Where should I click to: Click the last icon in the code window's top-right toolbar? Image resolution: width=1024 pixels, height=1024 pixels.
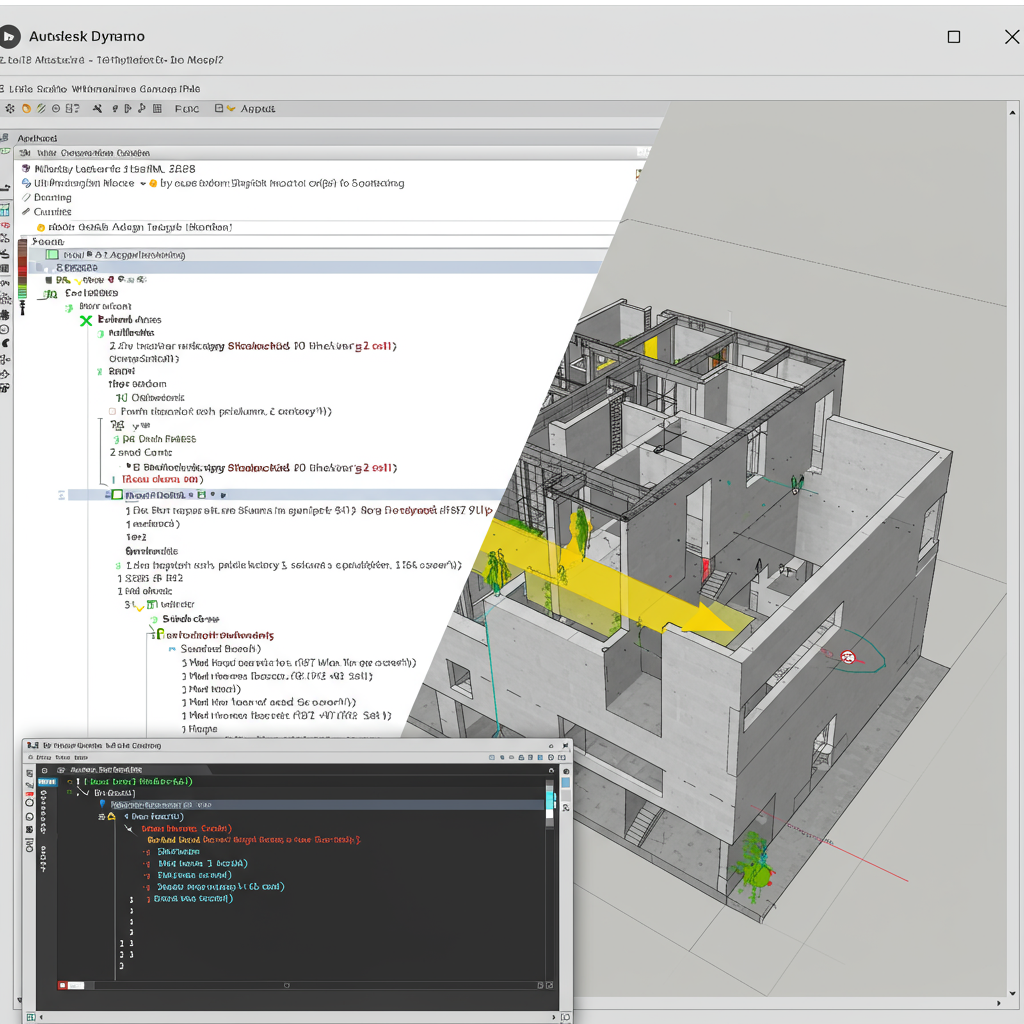tap(562, 758)
